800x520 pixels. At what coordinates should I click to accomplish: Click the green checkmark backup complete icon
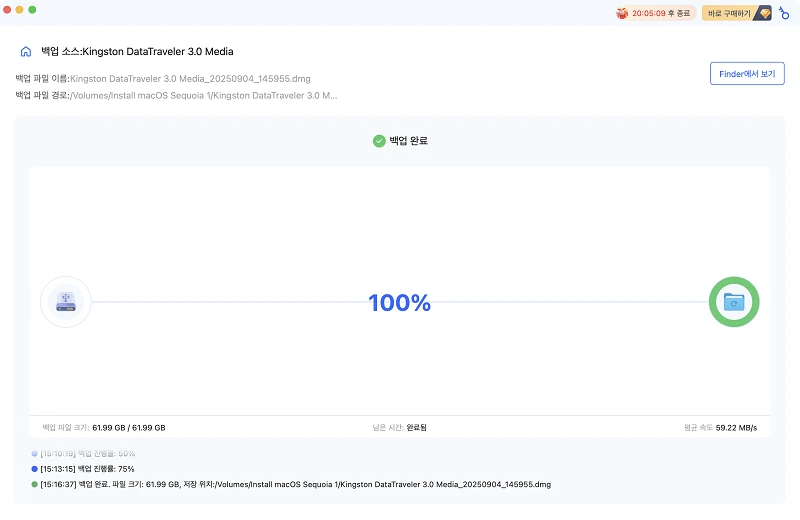[379, 141]
